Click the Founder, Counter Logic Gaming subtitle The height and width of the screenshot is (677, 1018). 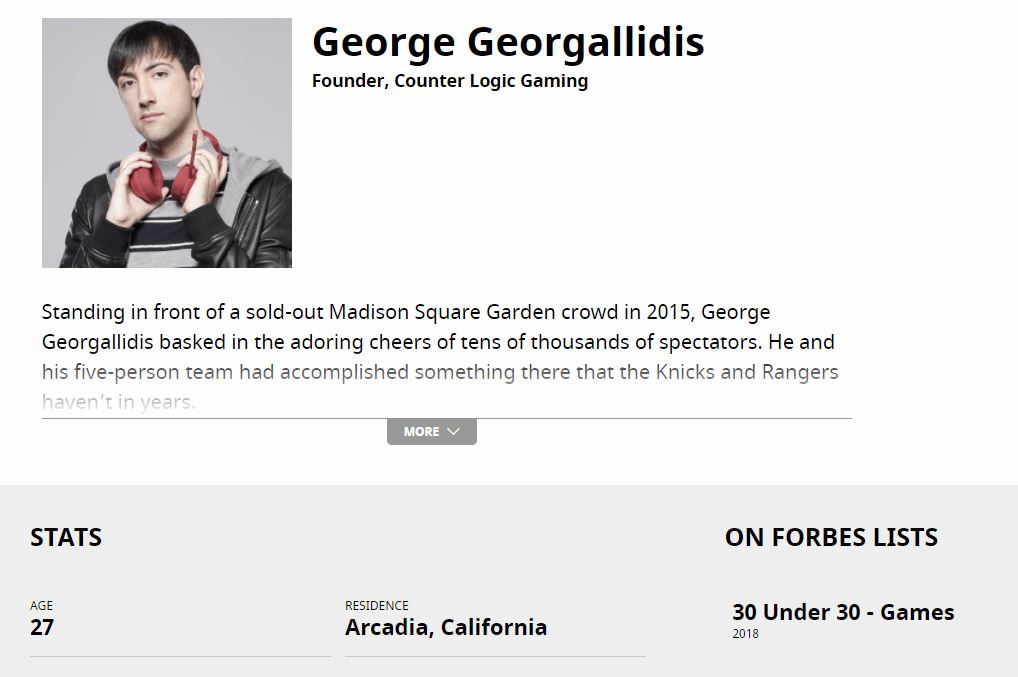coord(450,81)
